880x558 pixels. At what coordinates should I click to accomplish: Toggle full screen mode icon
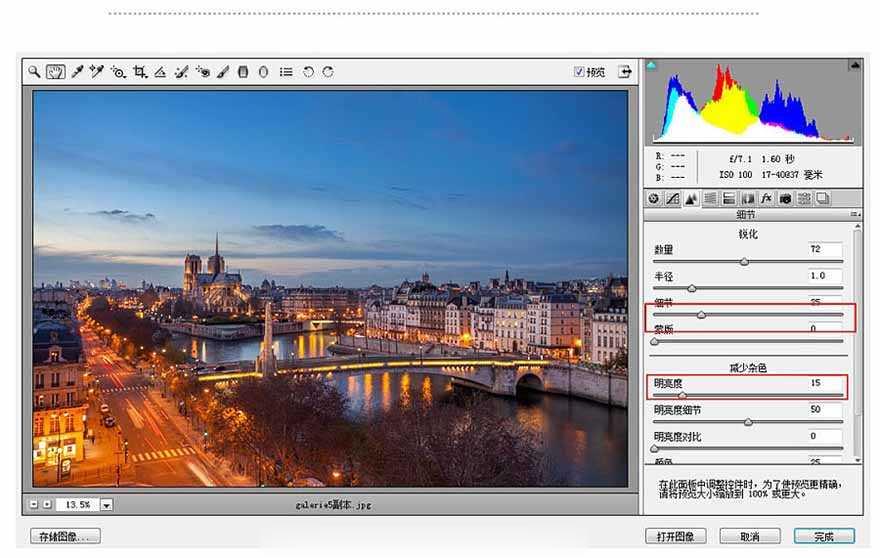click(625, 72)
